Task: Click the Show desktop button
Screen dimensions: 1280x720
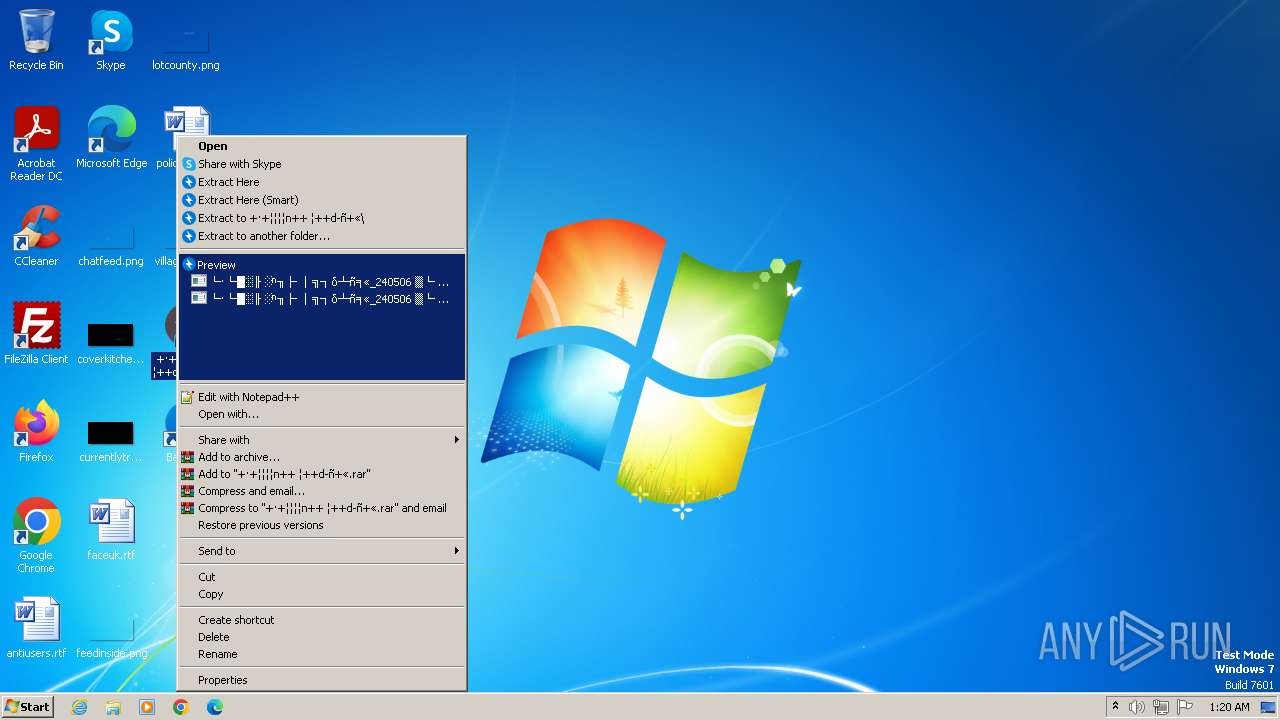Action: (x=1268, y=707)
